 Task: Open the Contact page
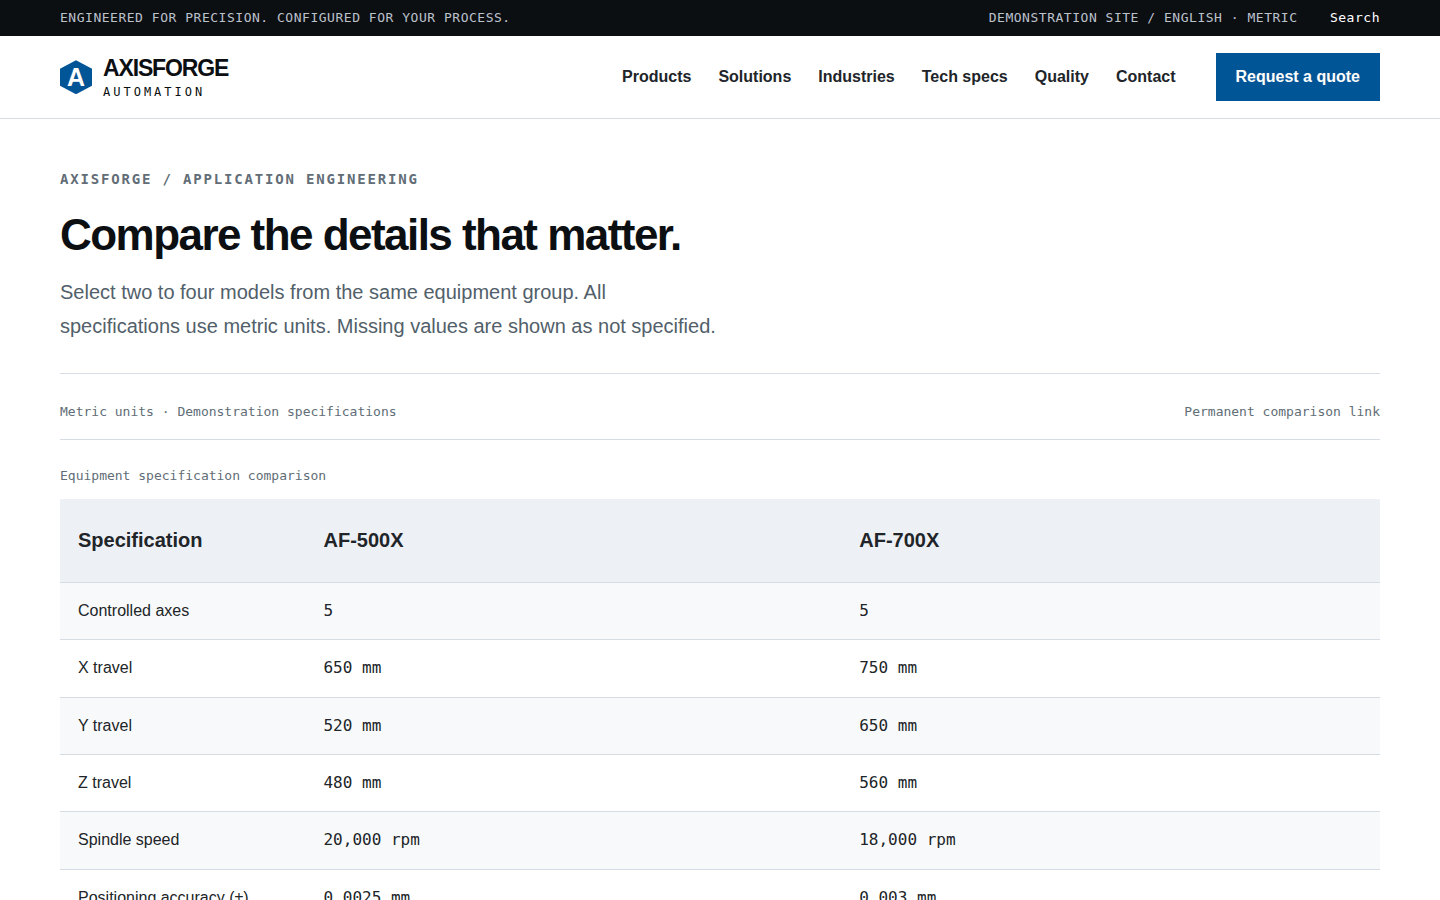click(1145, 77)
